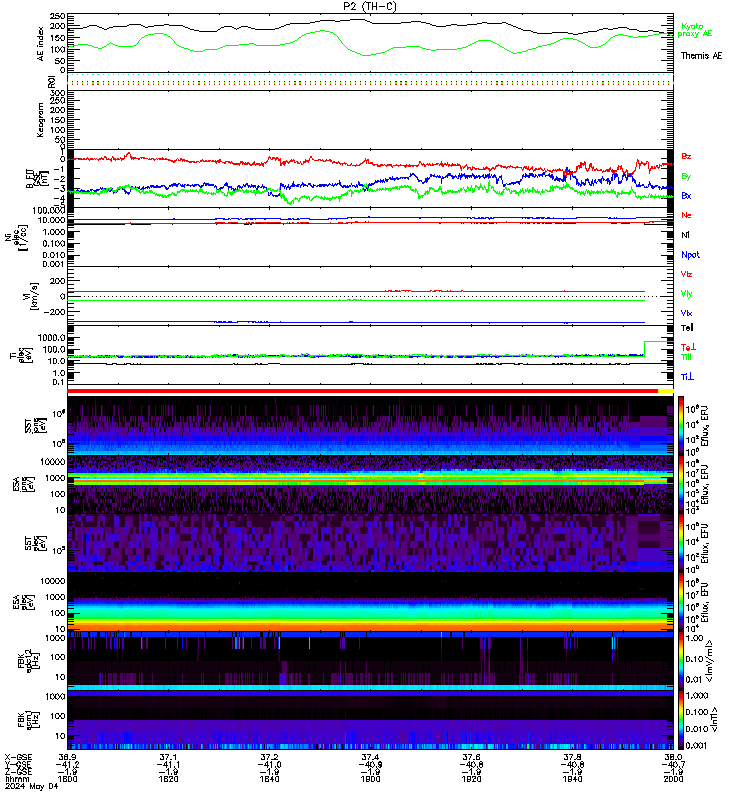Click the red Te⊥ legend label

coord(688,347)
